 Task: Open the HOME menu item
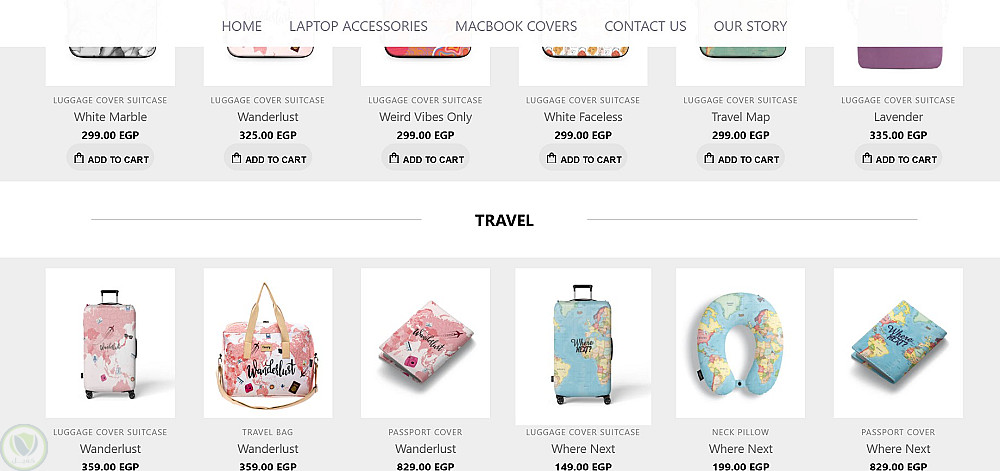tap(242, 26)
